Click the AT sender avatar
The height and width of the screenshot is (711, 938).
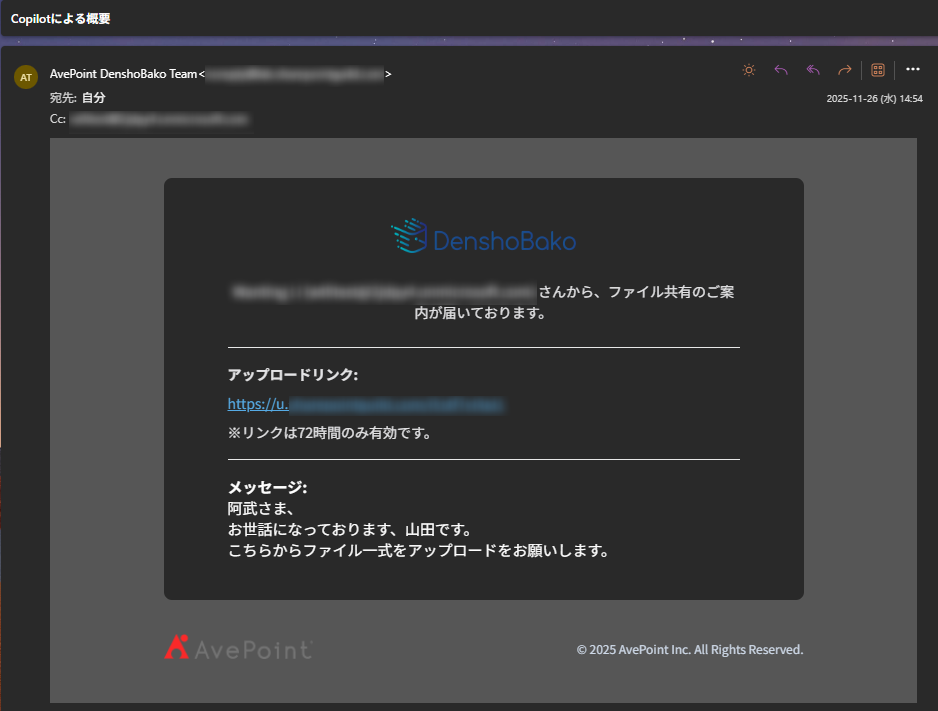pos(26,77)
